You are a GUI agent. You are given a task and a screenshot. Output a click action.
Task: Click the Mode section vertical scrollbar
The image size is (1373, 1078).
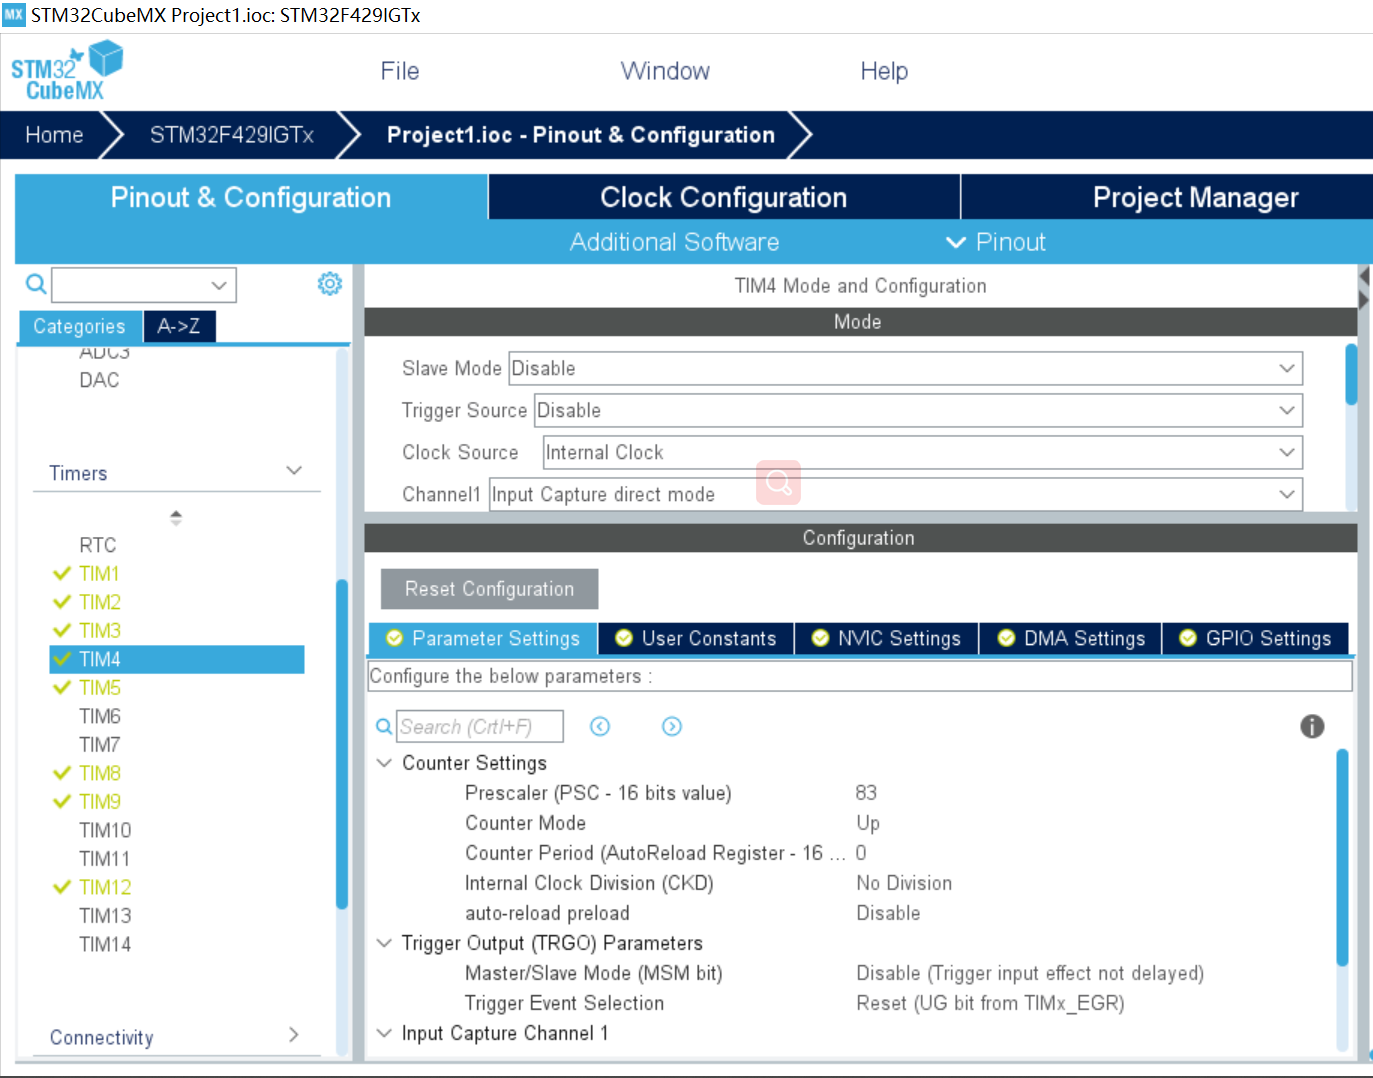(x=1351, y=374)
